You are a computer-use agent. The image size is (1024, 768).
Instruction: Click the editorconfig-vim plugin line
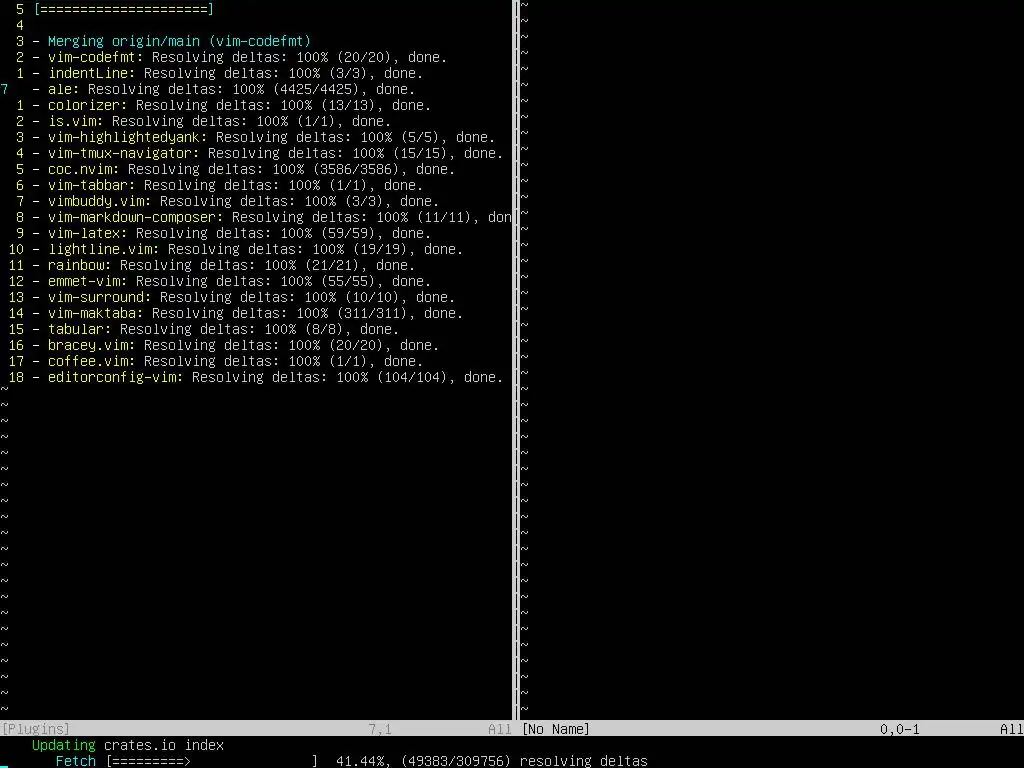[x=268, y=377]
